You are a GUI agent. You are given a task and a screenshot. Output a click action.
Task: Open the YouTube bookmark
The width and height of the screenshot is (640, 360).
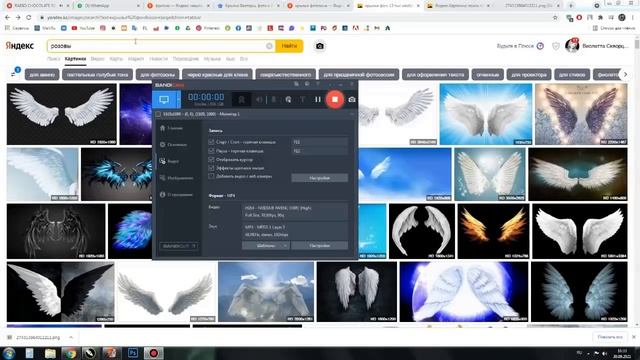click(x=83, y=28)
